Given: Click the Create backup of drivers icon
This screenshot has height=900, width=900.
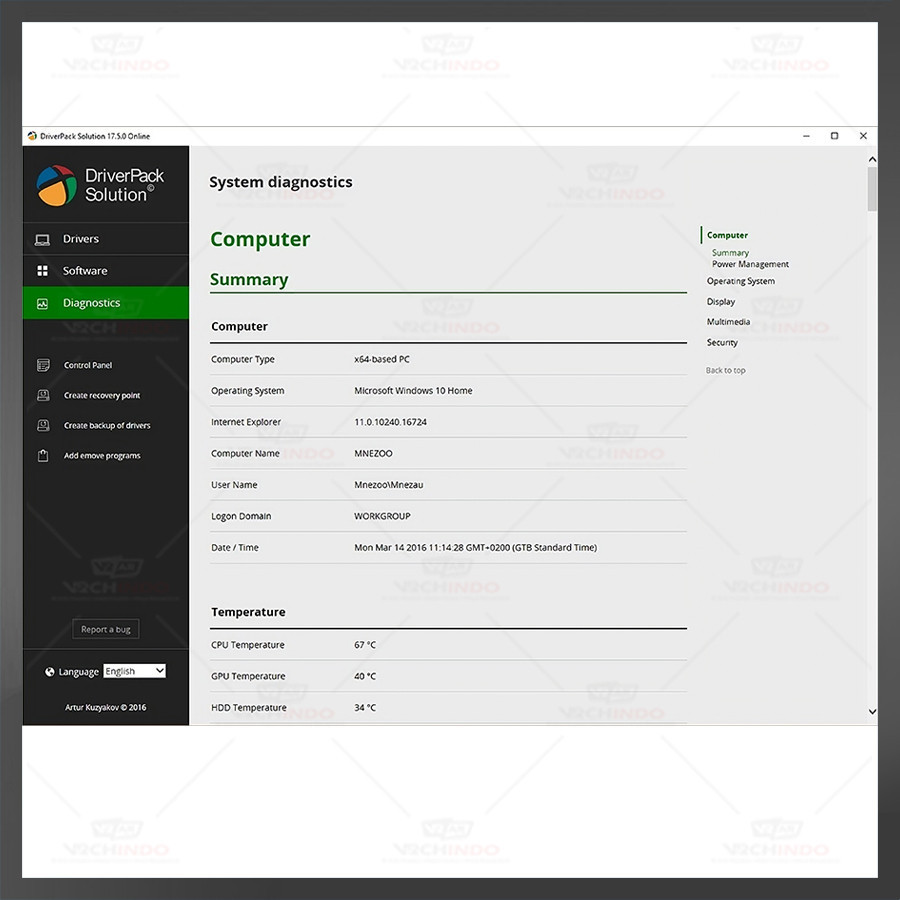Looking at the screenshot, I should click(43, 425).
